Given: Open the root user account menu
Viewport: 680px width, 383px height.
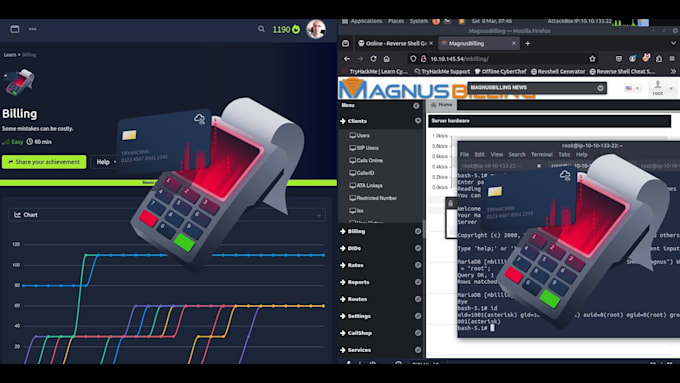Looking at the screenshot, I should coord(662,87).
